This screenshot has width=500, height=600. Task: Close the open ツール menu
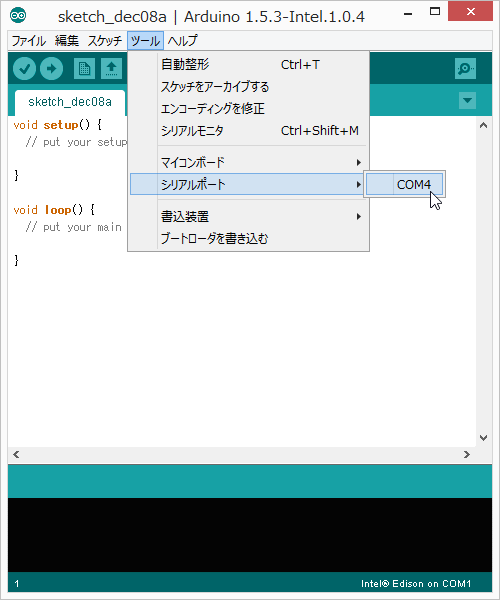145,41
